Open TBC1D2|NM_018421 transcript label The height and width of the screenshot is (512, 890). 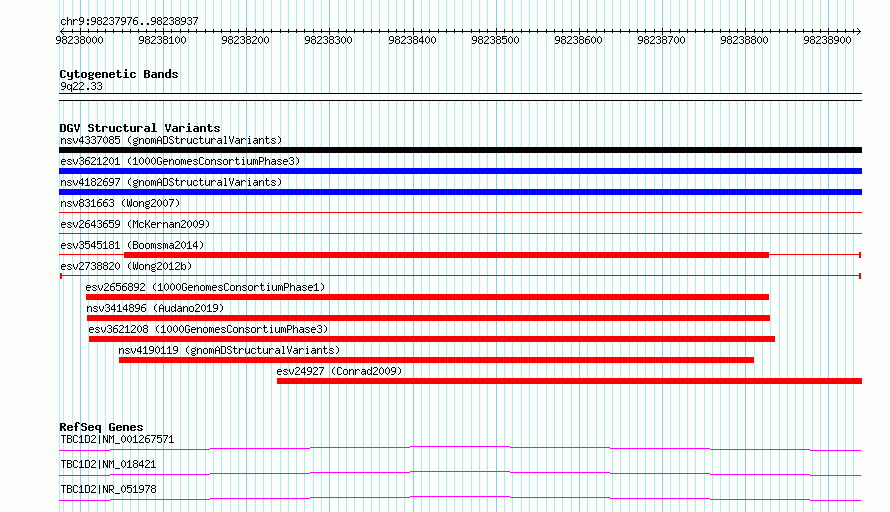(108, 464)
